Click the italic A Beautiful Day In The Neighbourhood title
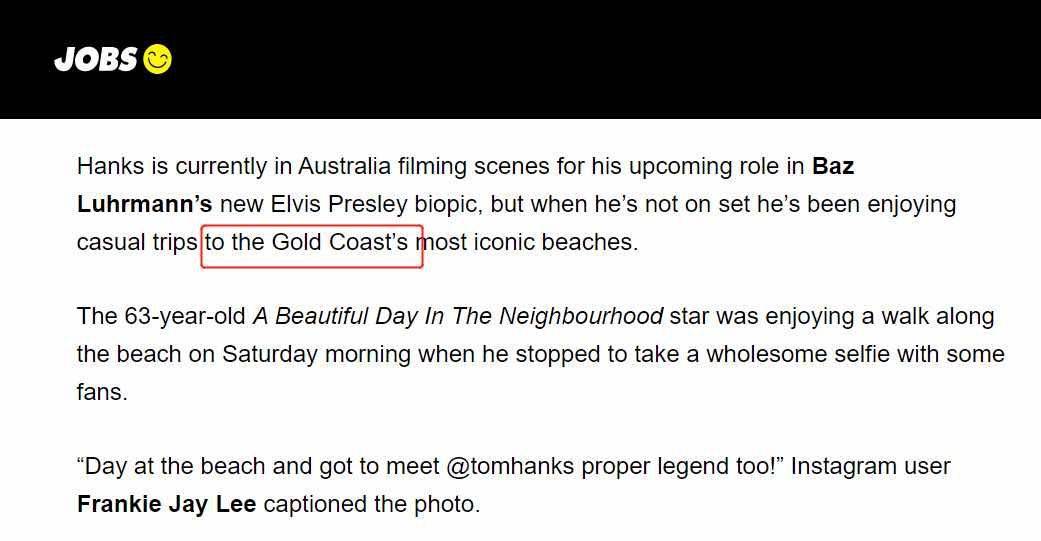1041x541 pixels. [458, 316]
